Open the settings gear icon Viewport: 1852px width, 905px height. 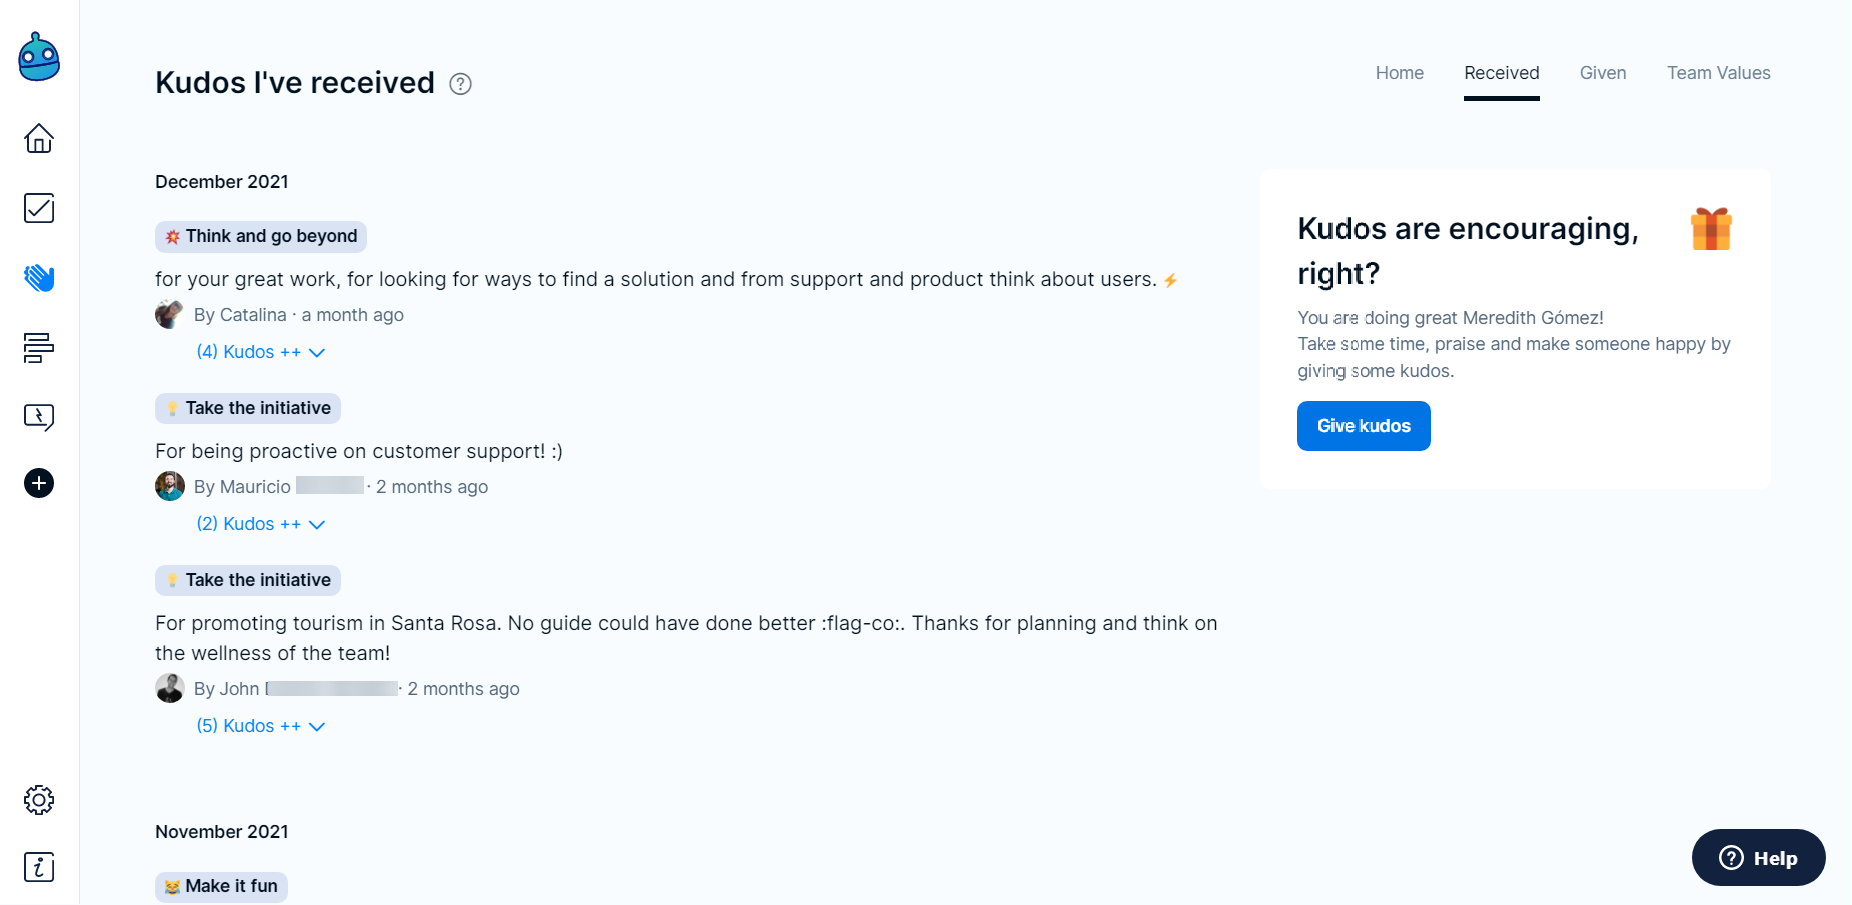pyautogui.click(x=39, y=800)
